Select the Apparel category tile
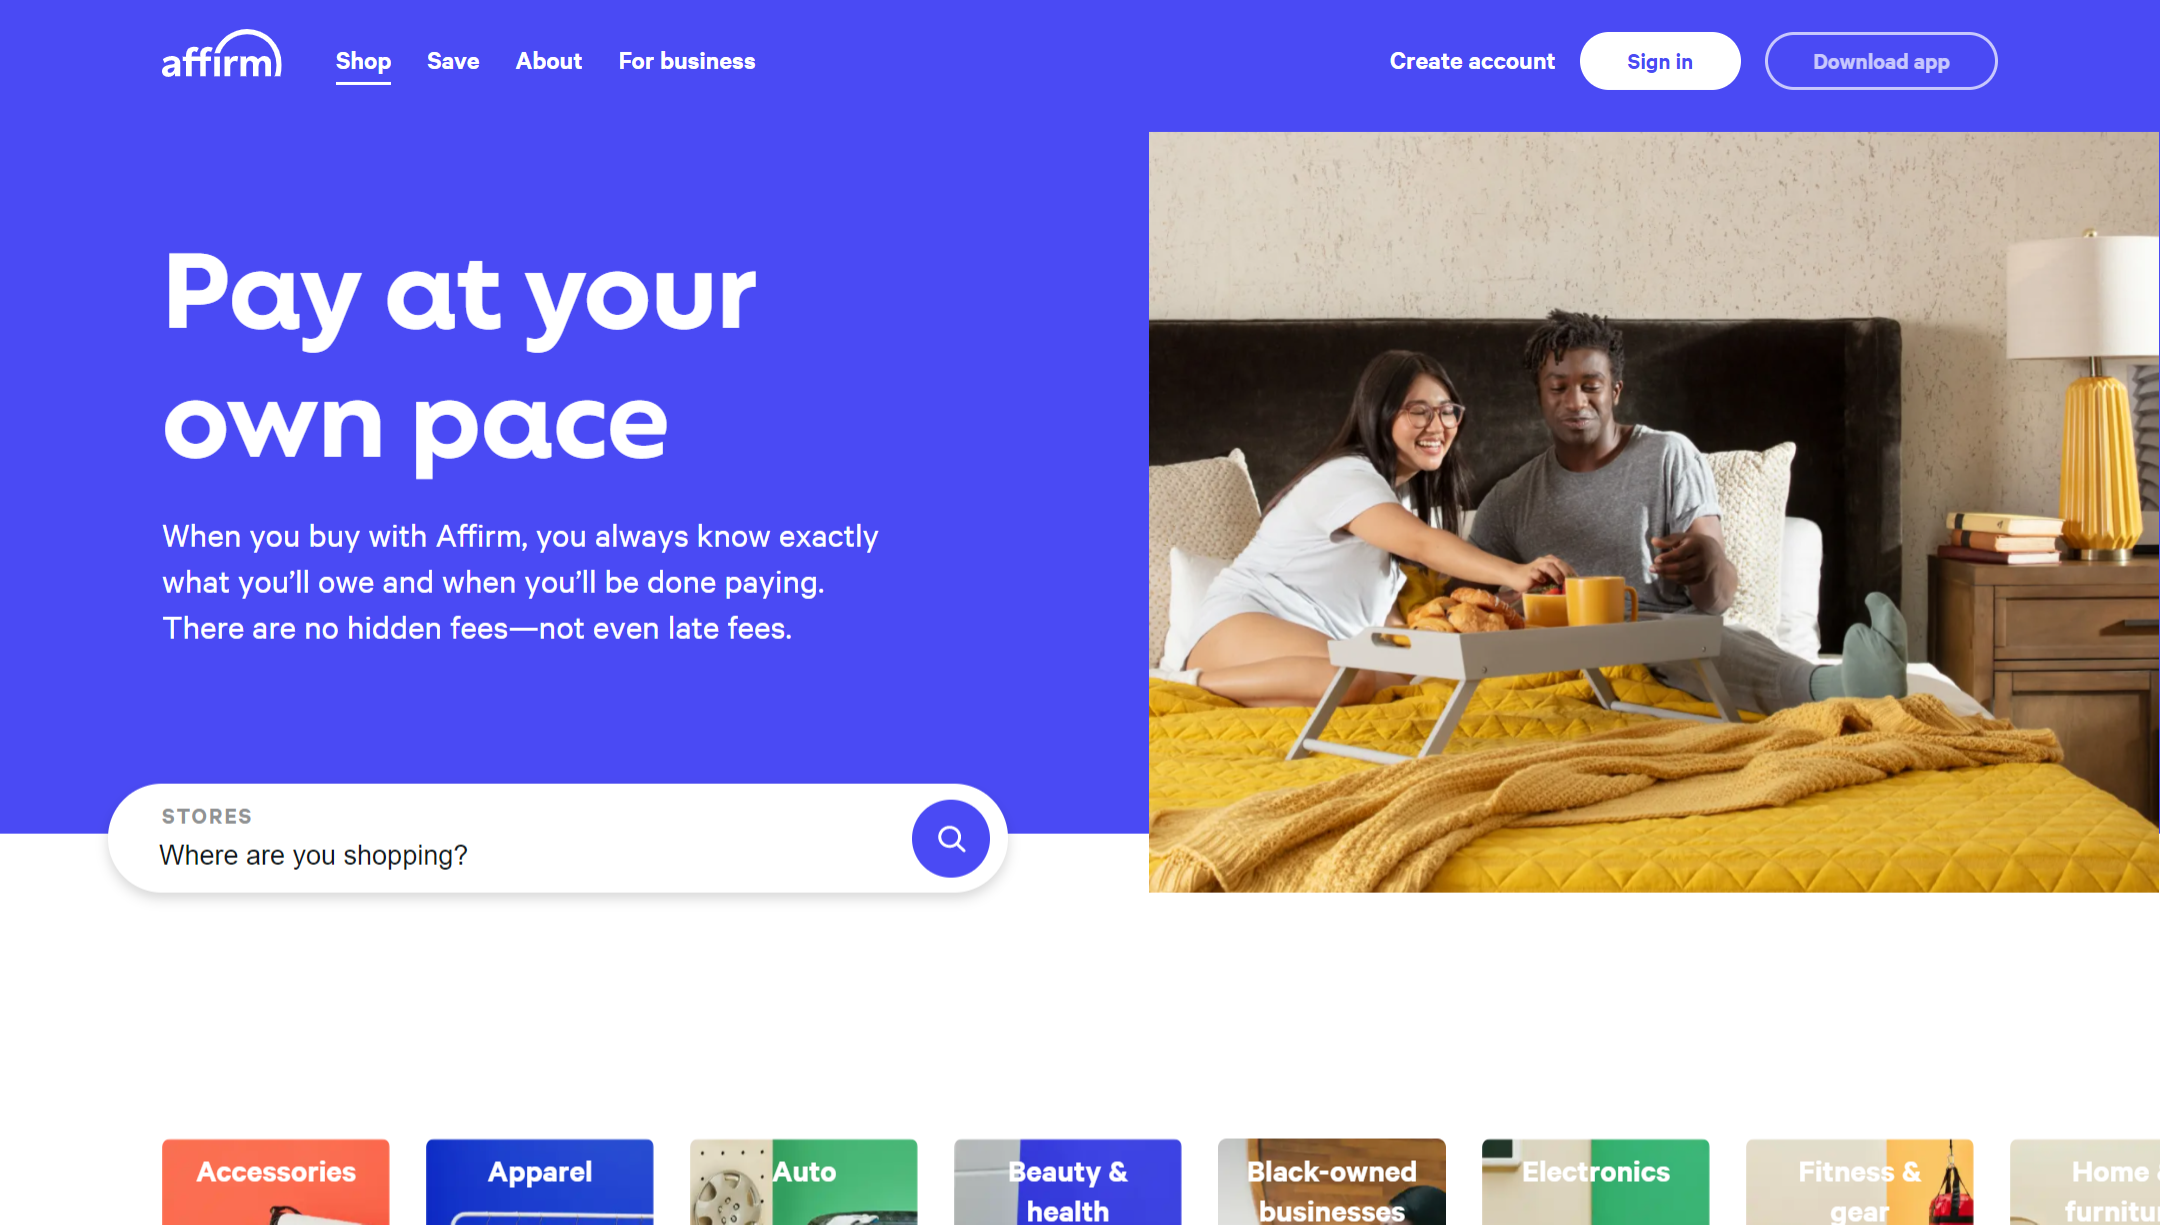 (540, 1182)
